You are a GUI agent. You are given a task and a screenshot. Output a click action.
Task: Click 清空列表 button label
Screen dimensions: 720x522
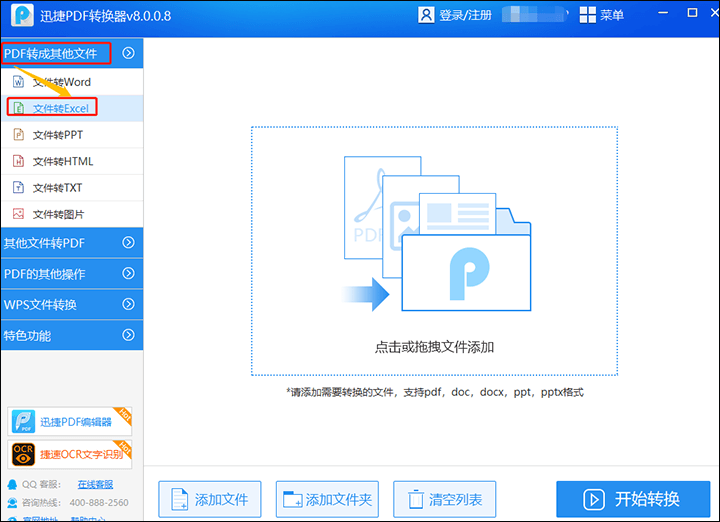pyautogui.click(x=456, y=500)
